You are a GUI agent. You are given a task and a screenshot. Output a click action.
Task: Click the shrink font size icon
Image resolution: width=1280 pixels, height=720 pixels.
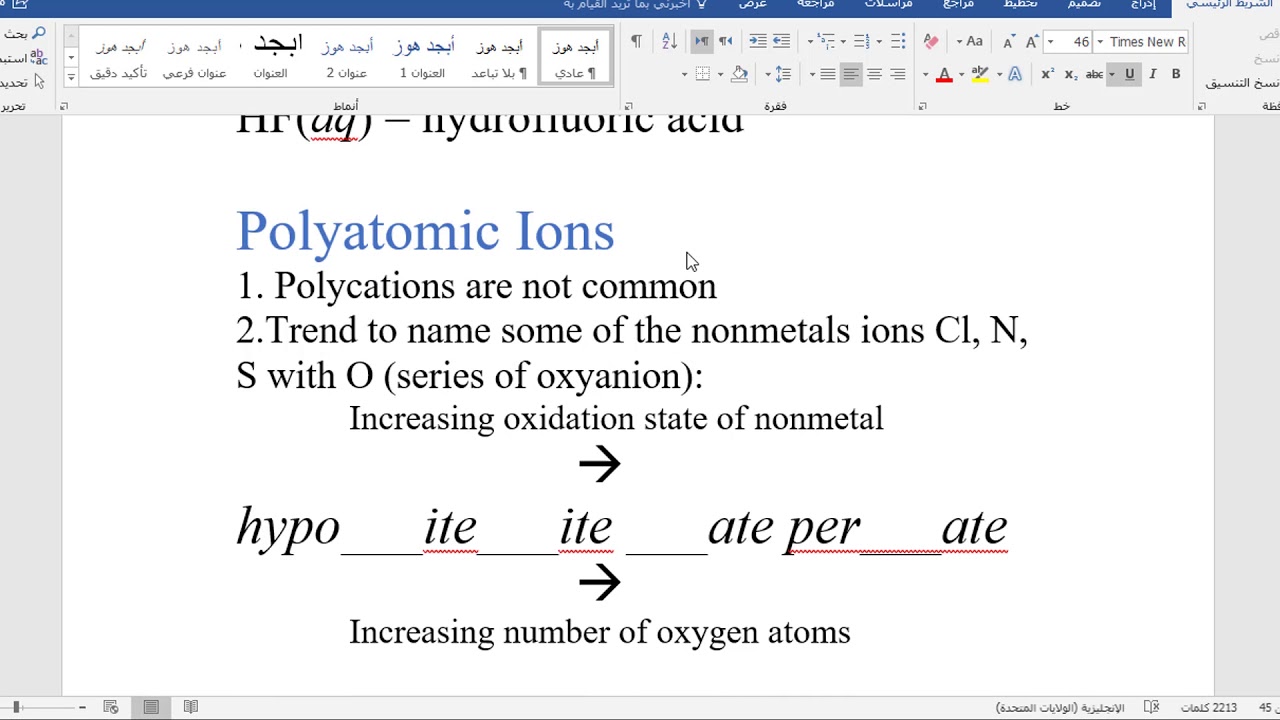[x=1008, y=41]
